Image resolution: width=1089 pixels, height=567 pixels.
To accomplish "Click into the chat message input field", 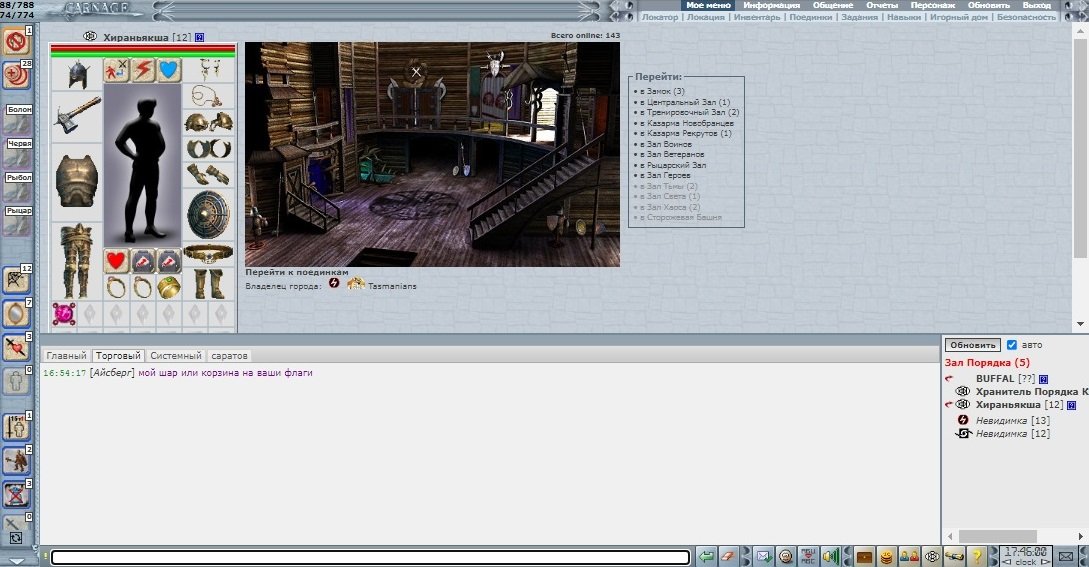I will (370, 557).
